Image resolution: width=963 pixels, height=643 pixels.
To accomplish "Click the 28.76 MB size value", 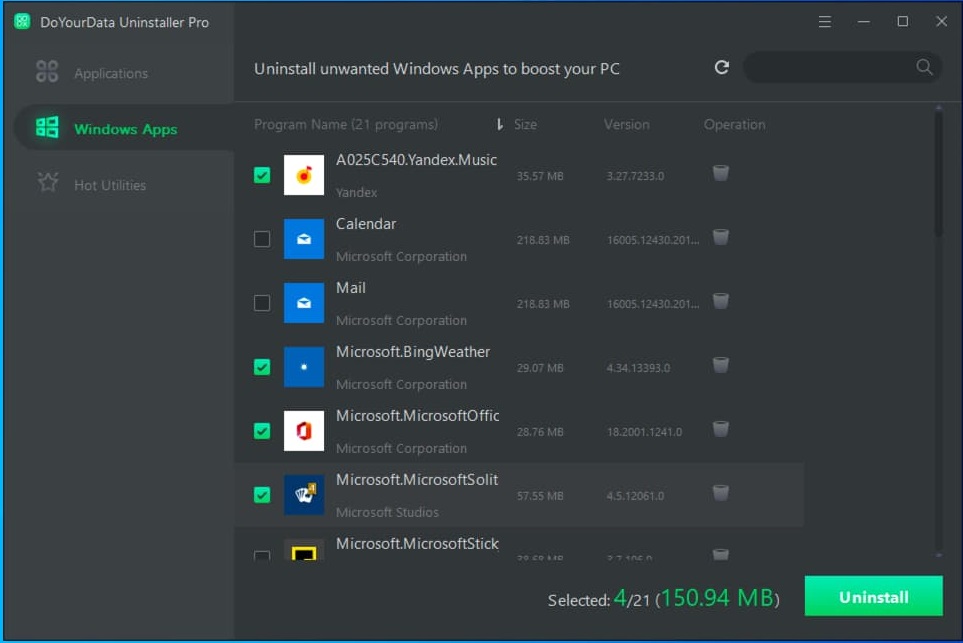I will coord(540,432).
